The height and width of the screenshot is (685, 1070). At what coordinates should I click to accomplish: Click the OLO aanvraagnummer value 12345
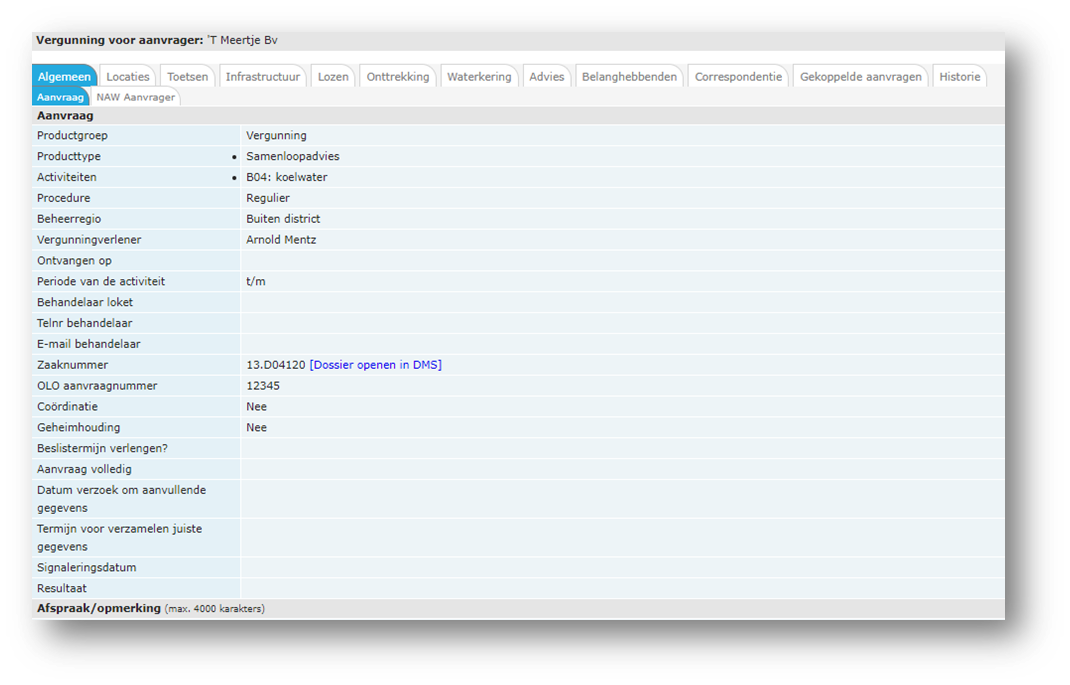click(x=263, y=386)
